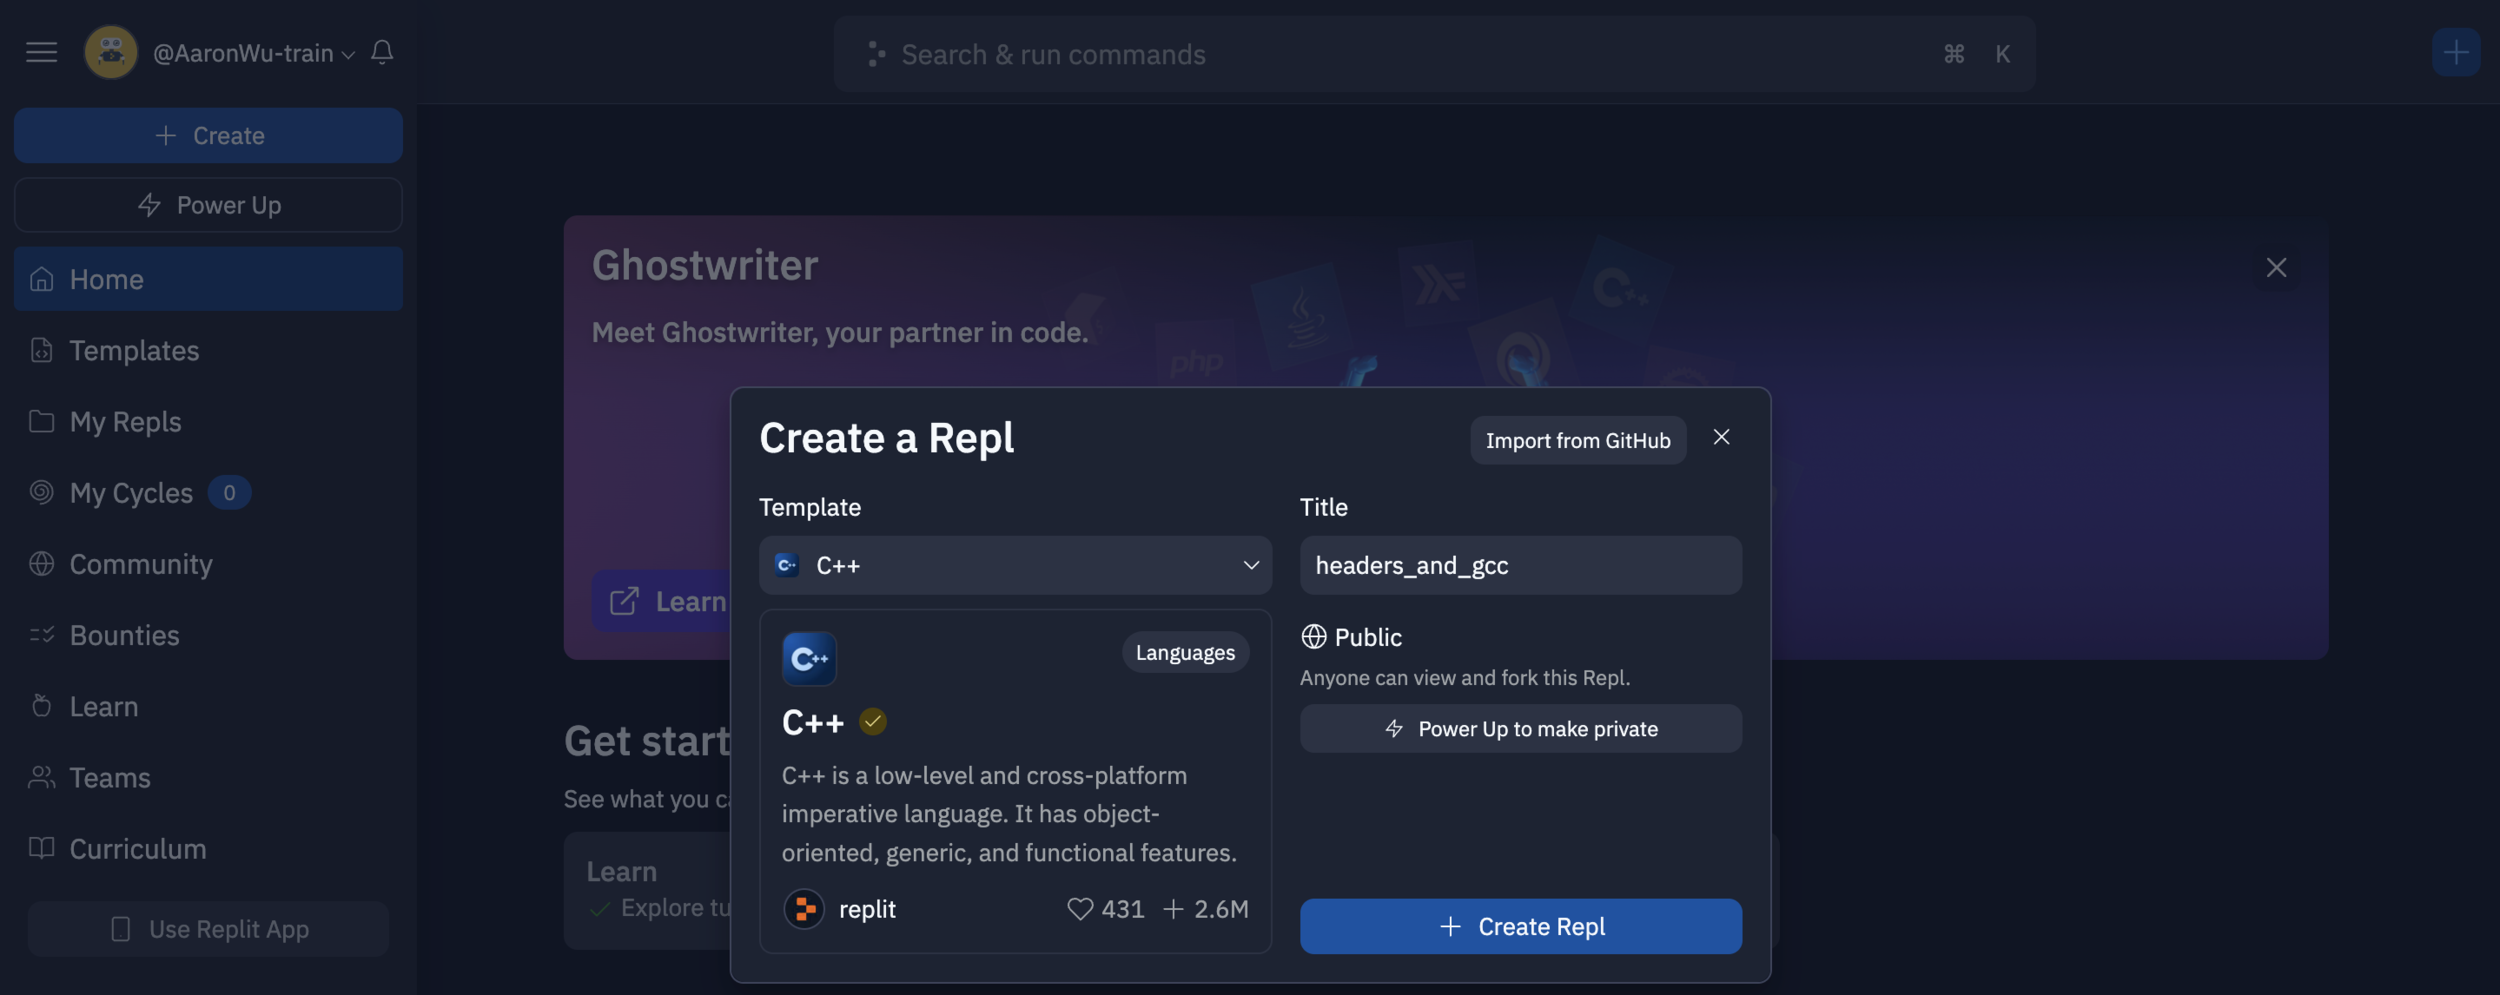This screenshot has width=2500, height=995.
Task: Click the Learn apple icon
Action: click(x=41, y=706)
